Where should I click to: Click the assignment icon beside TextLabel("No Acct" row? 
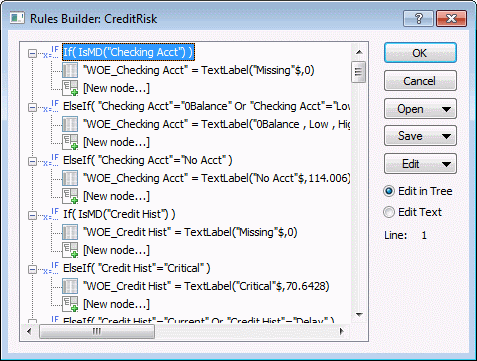(x=70, y=178)
